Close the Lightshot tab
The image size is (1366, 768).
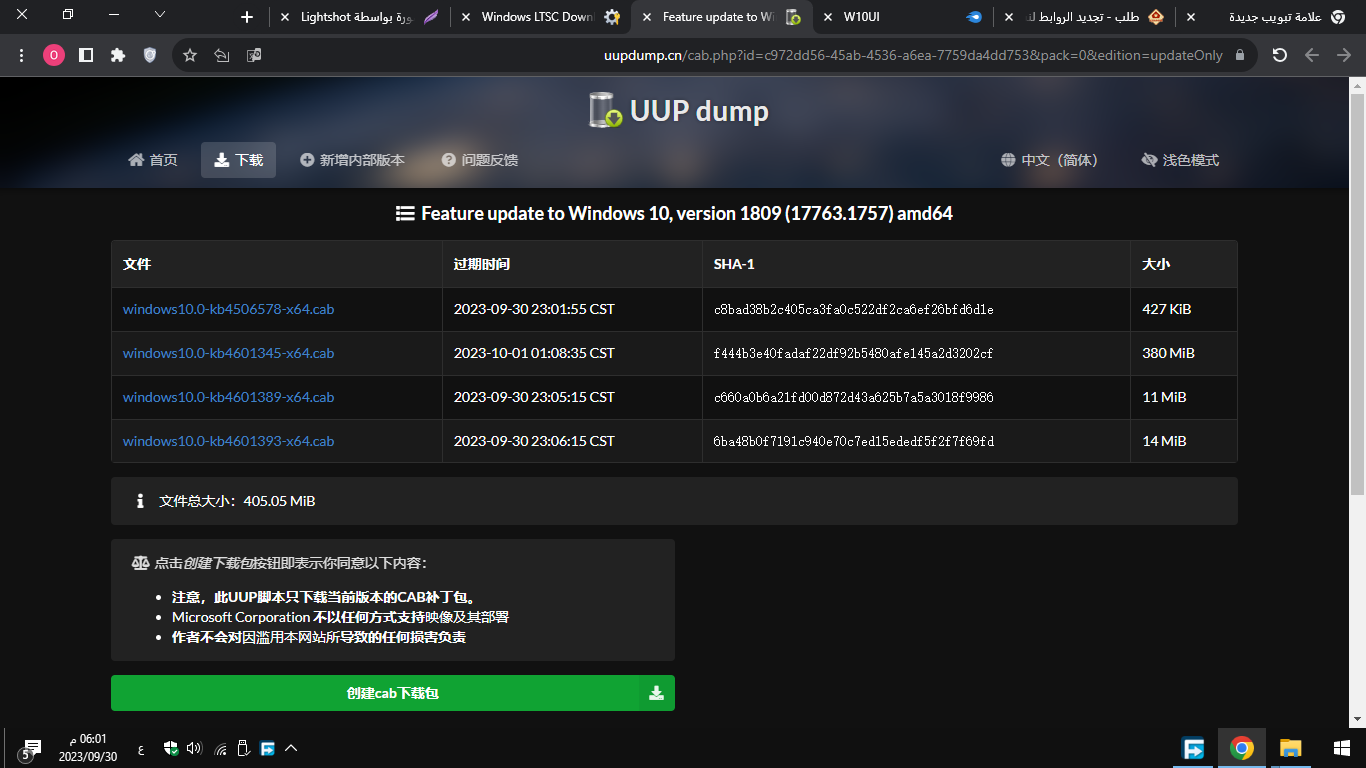(x=285, y=17)
